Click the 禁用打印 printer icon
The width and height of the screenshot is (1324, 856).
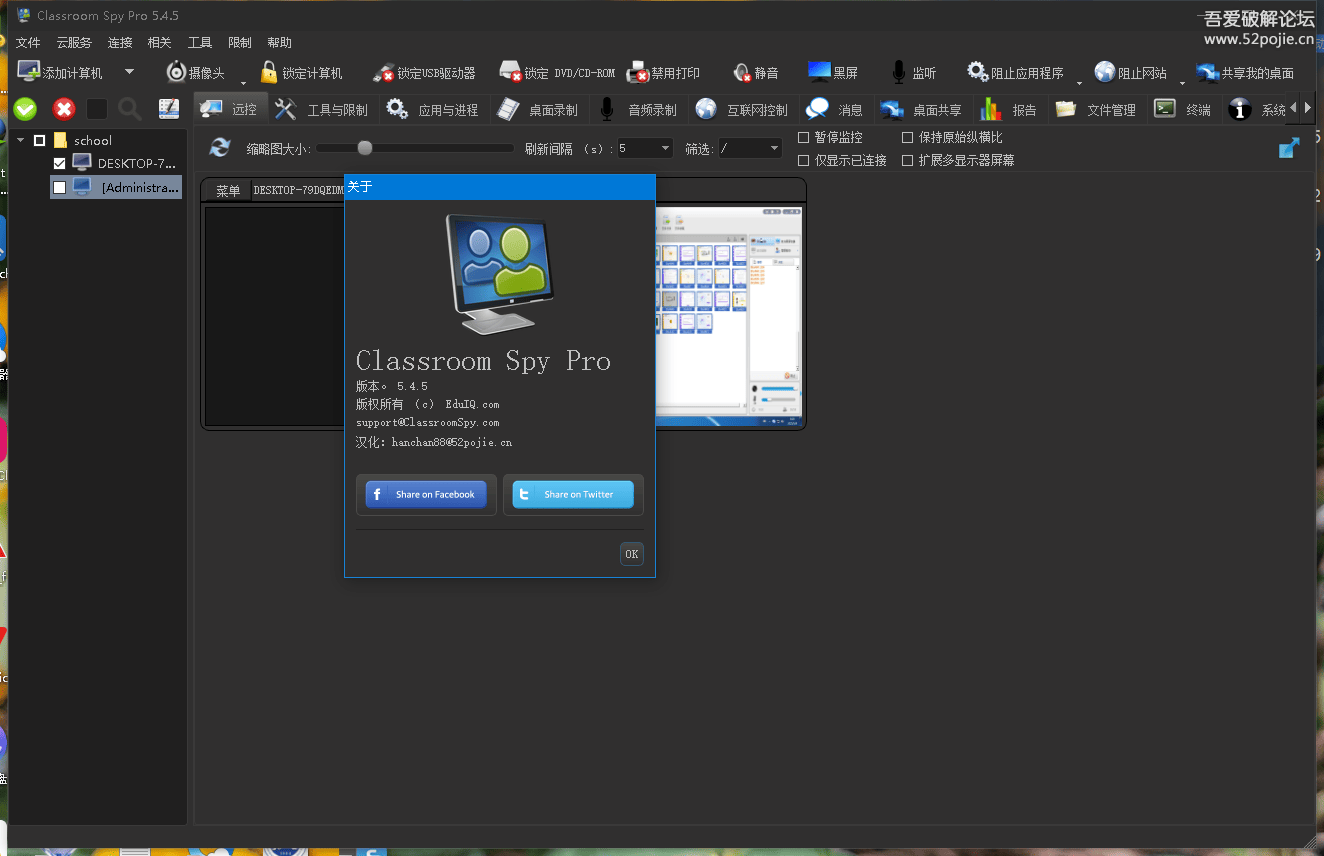point(638,72)
